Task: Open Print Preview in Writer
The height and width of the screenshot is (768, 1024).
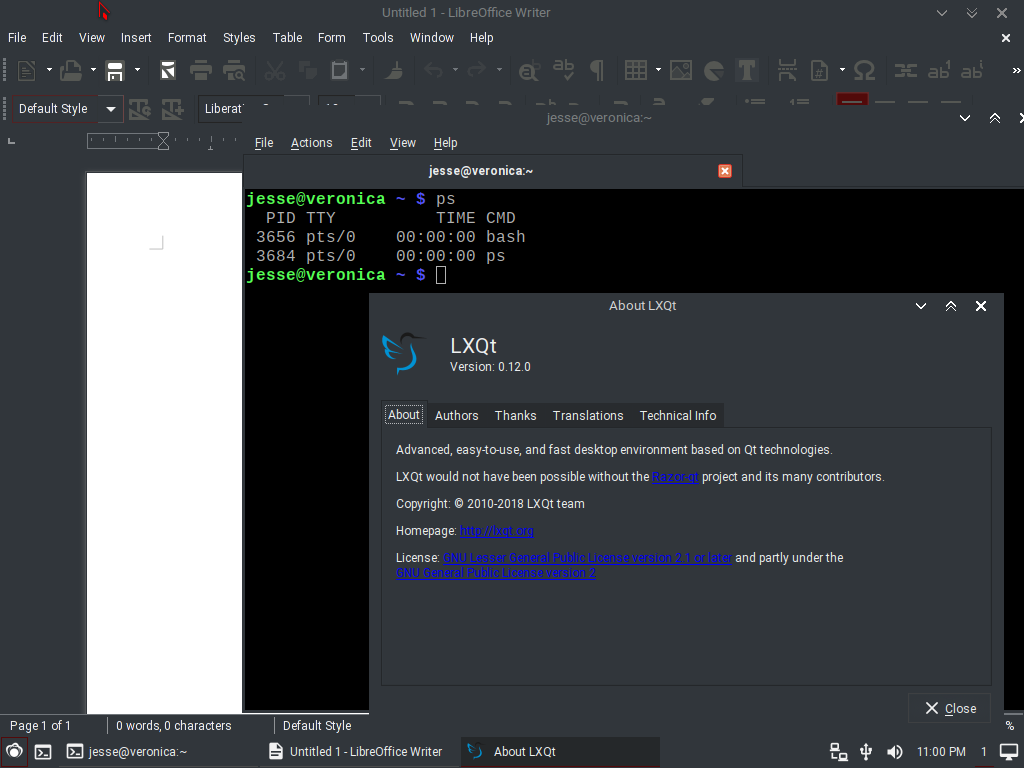Action: pos(234,70)
